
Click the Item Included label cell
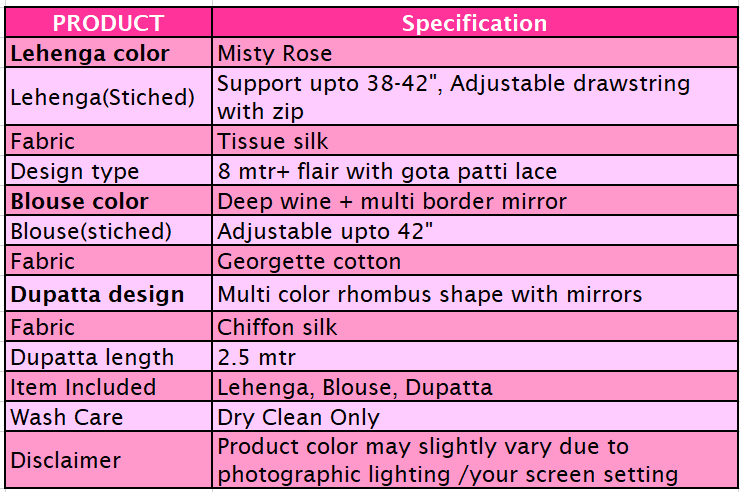(x=109, y=386)
